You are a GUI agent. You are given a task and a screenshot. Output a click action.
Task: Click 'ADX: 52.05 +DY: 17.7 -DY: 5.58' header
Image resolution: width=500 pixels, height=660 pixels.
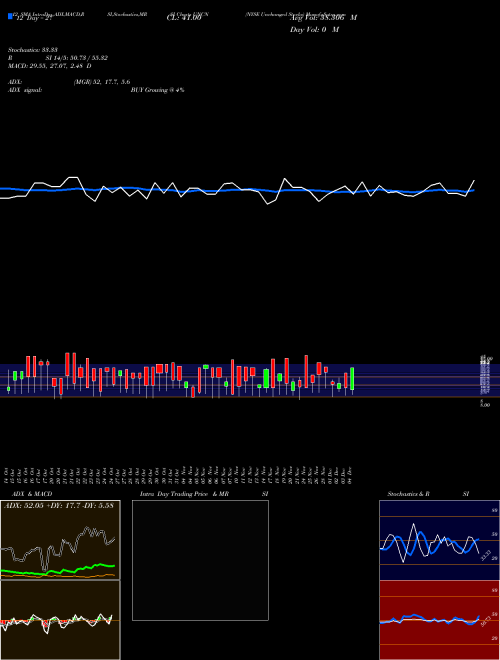tap(59, 505)
